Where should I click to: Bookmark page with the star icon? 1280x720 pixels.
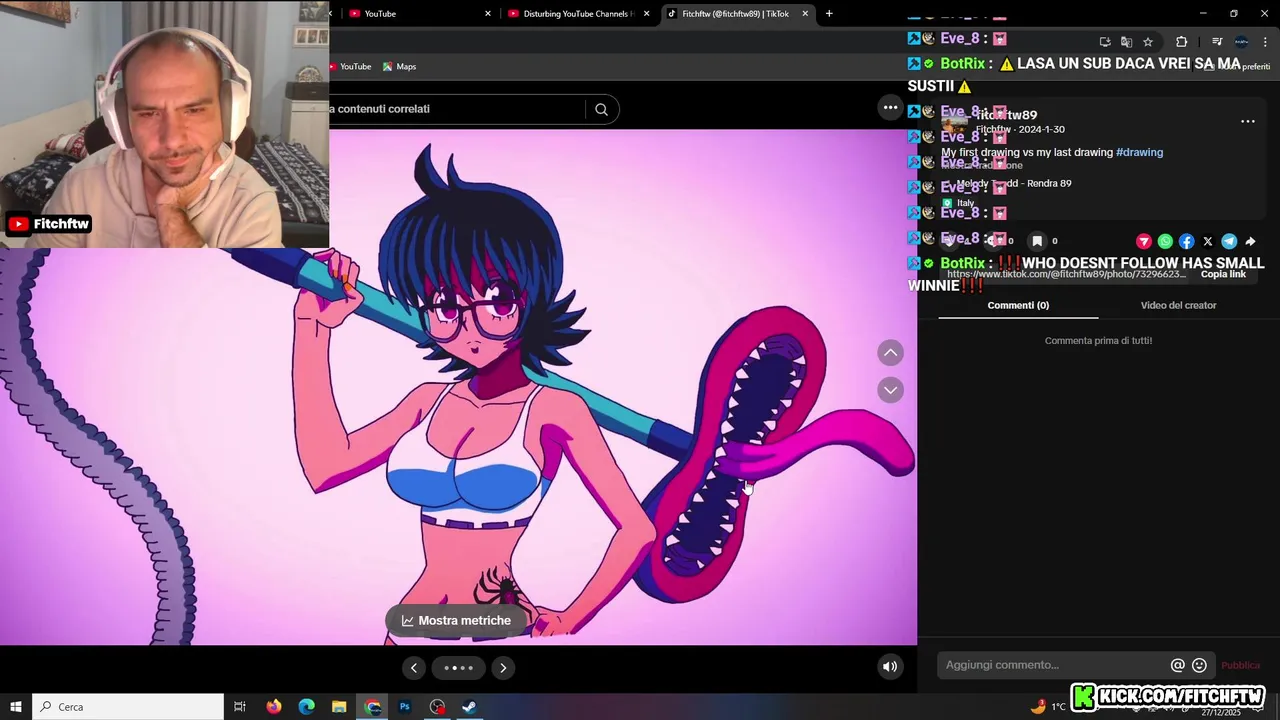1148,41
